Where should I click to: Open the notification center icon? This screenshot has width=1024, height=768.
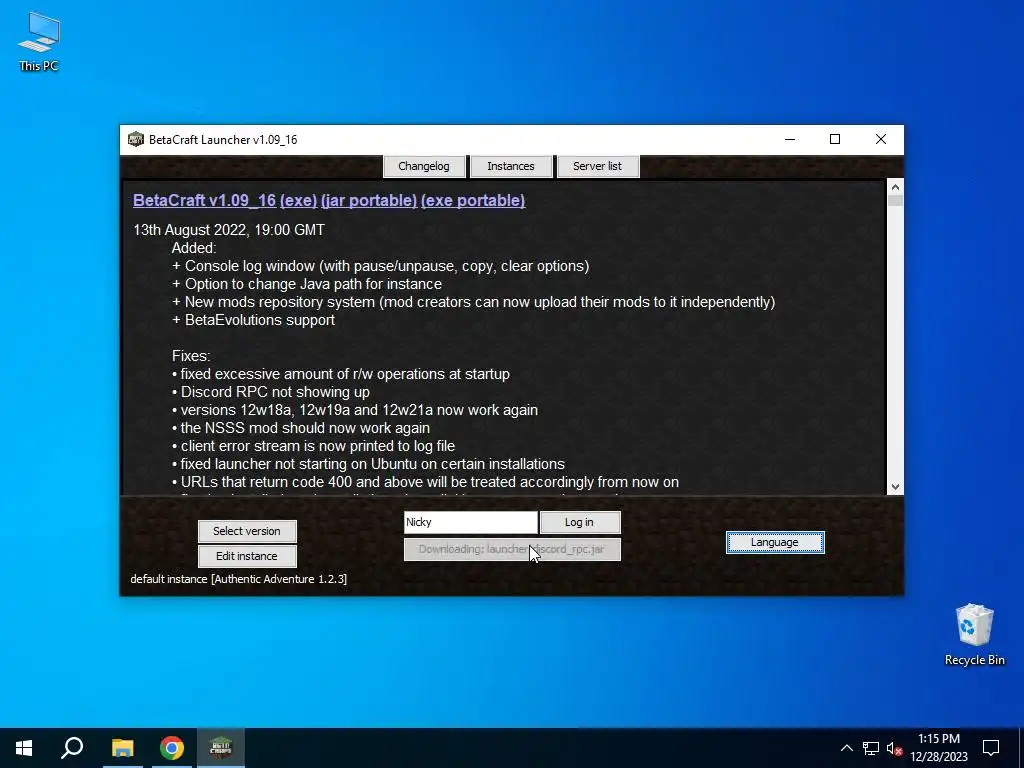tap(991, 748)
